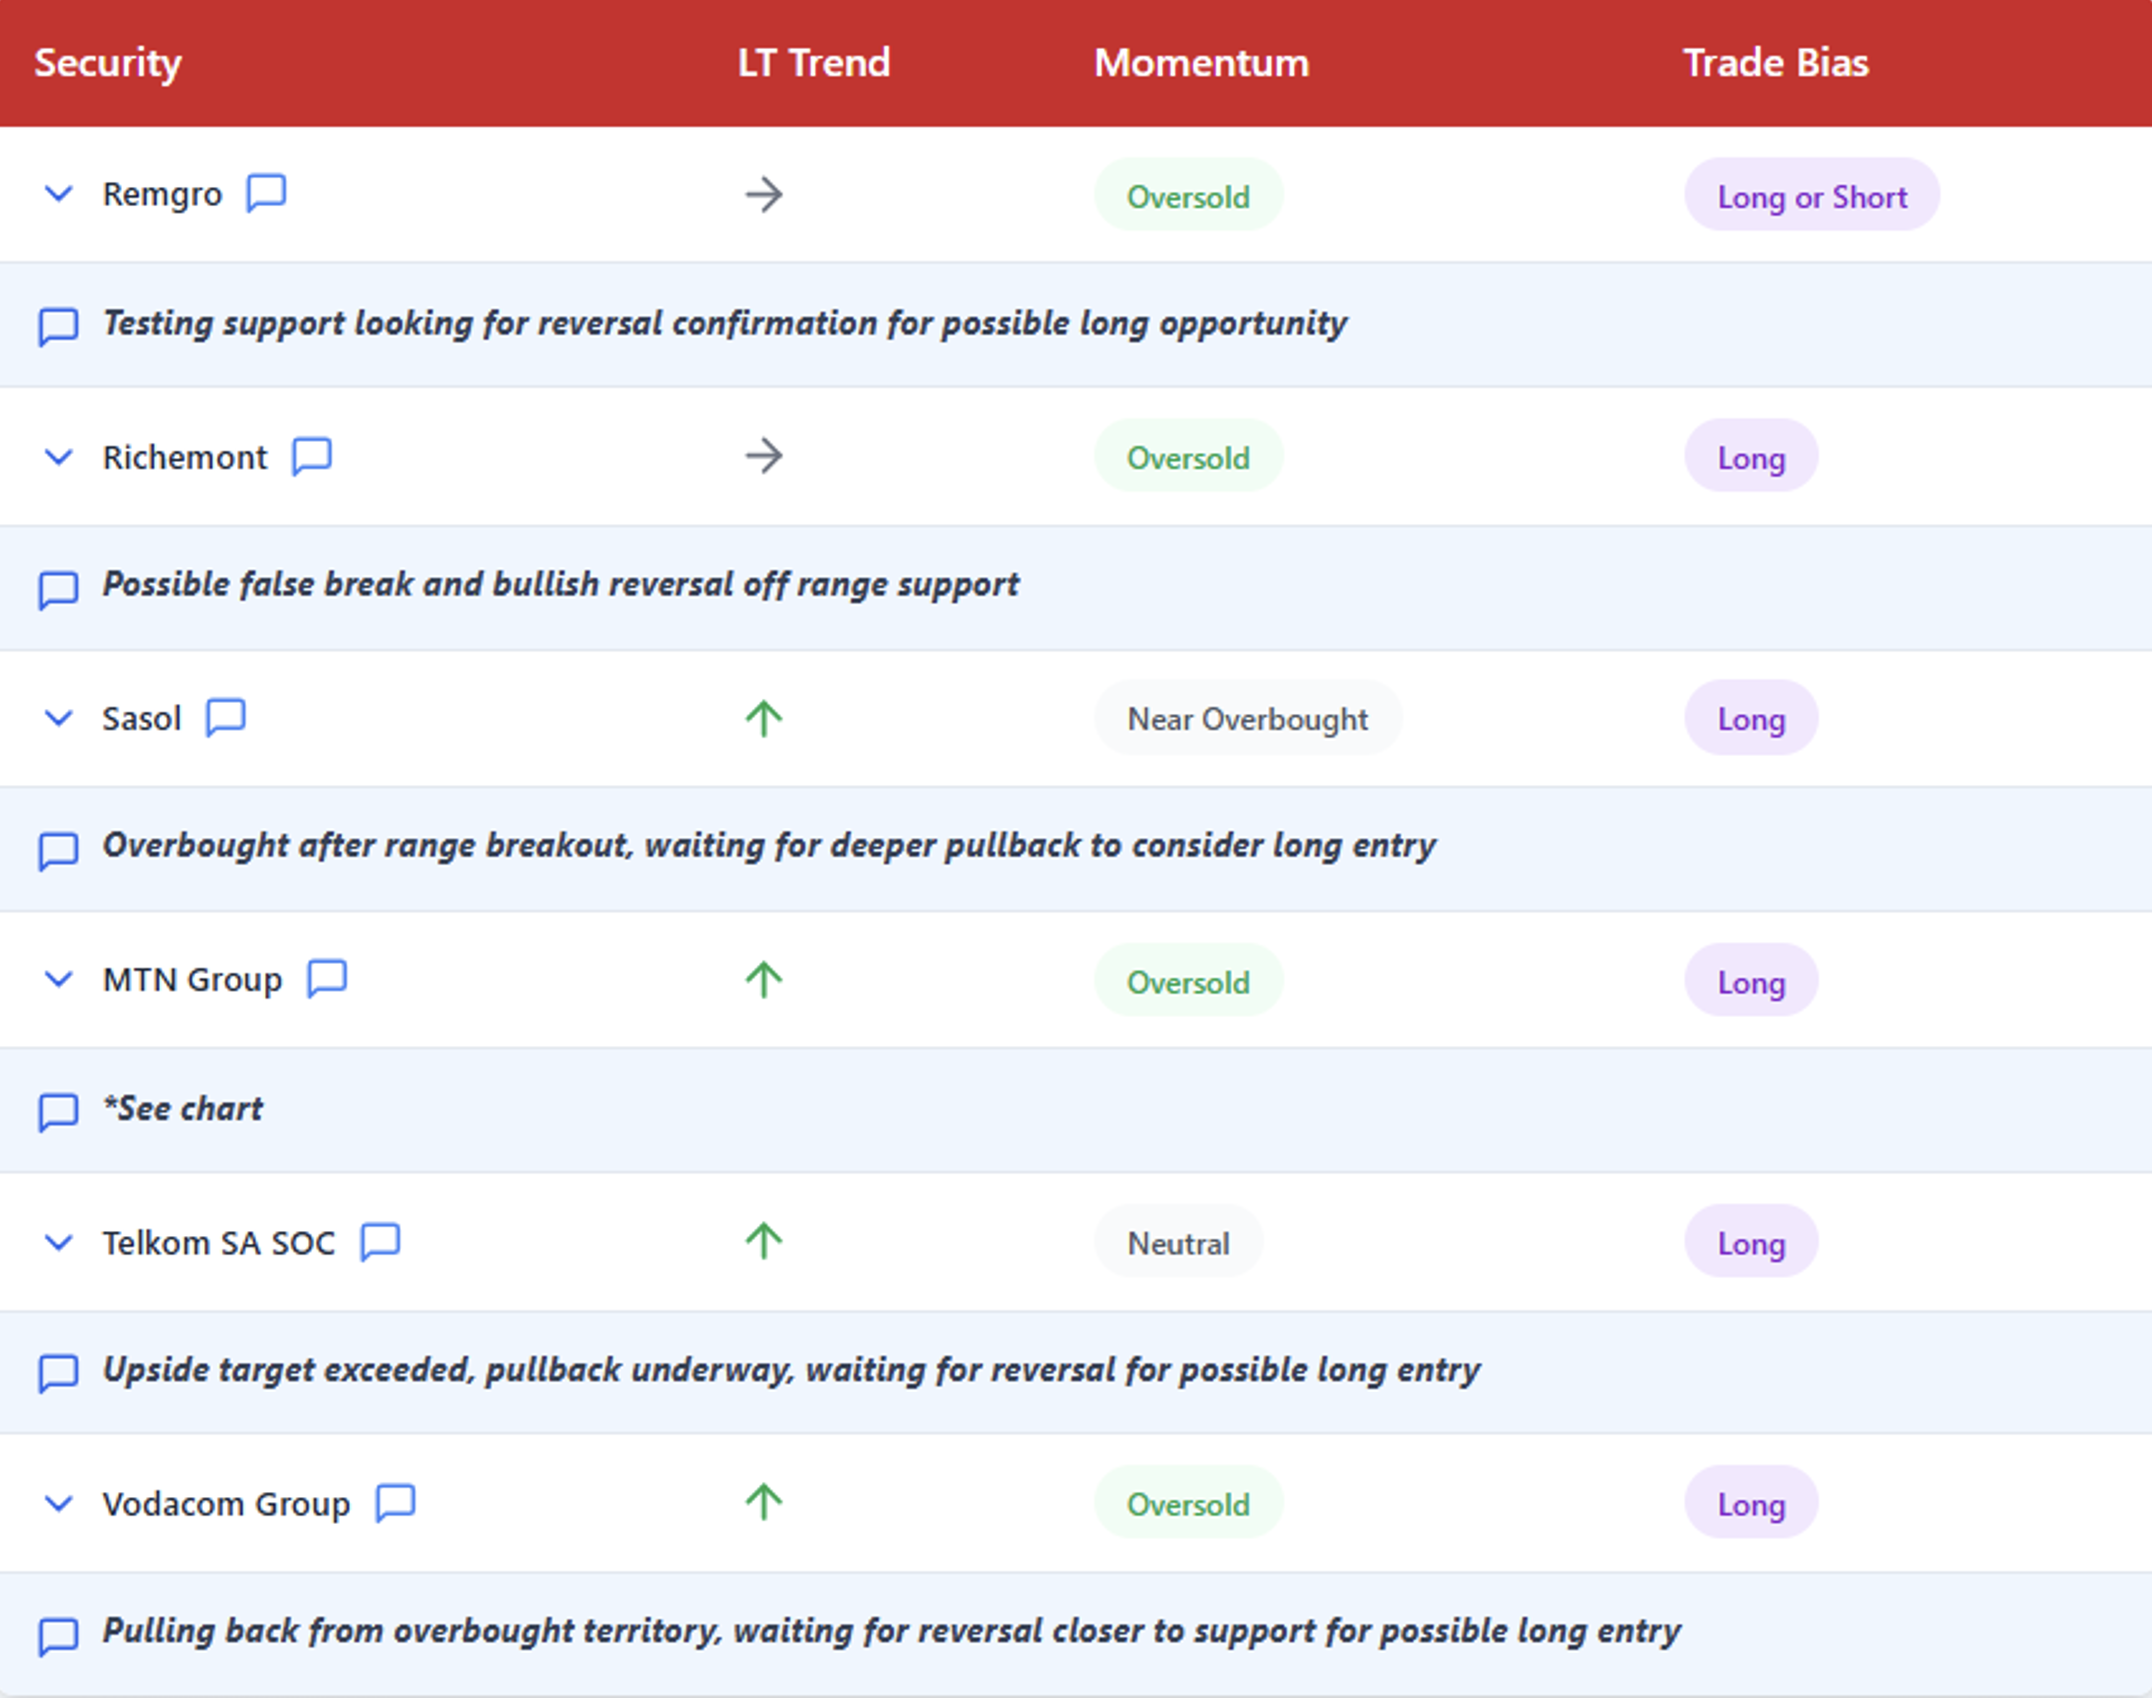Sort by the Trade Bias column header
Screen dimensions: 2152x1698
[1775, 63]
